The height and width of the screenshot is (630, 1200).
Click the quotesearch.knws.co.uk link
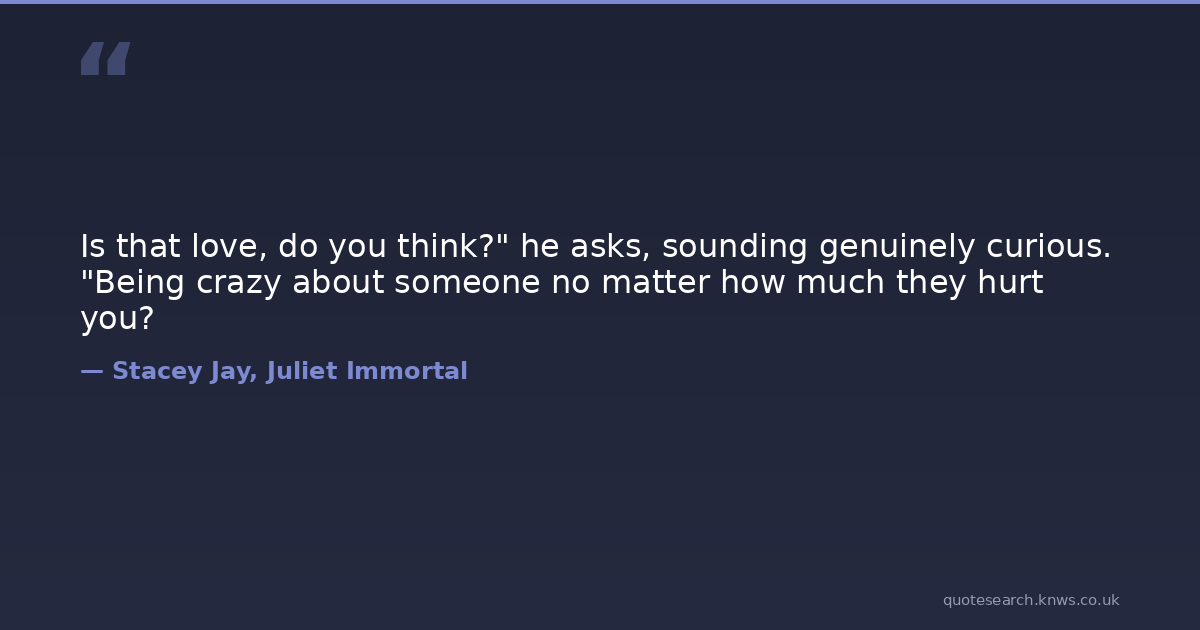[1031, 600]
